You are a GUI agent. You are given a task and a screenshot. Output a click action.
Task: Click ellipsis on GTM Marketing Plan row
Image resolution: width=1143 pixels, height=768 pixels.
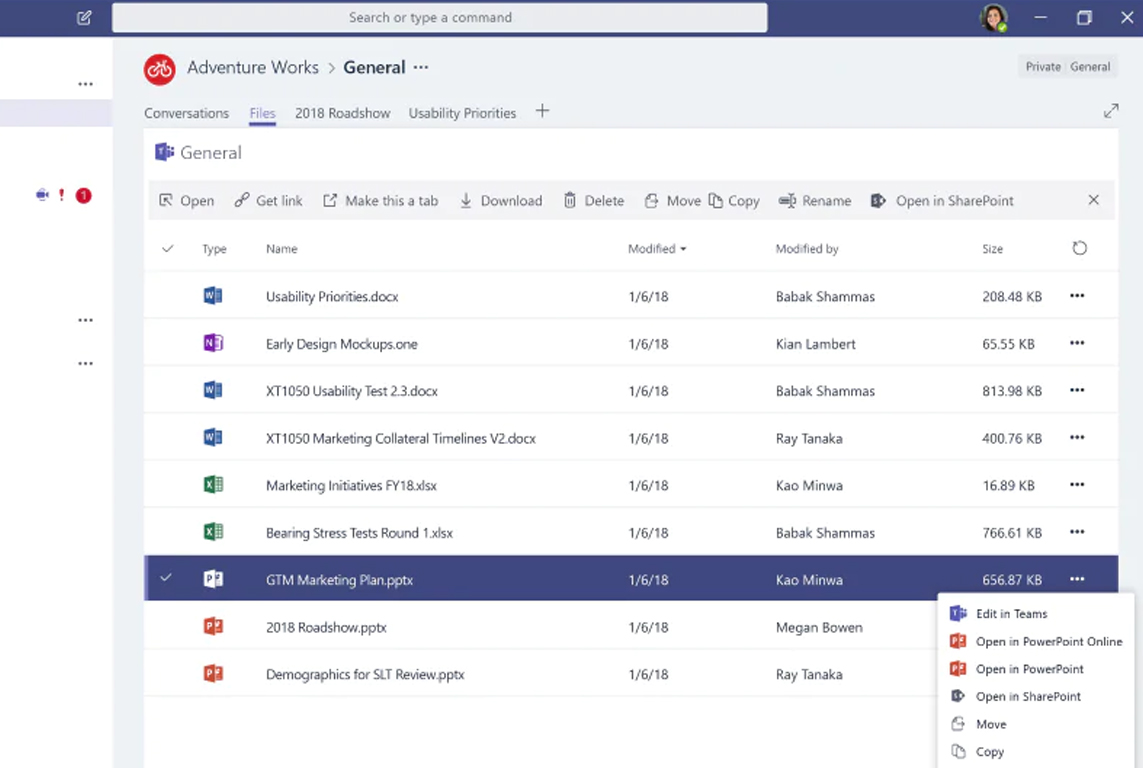pos(1077,579)
